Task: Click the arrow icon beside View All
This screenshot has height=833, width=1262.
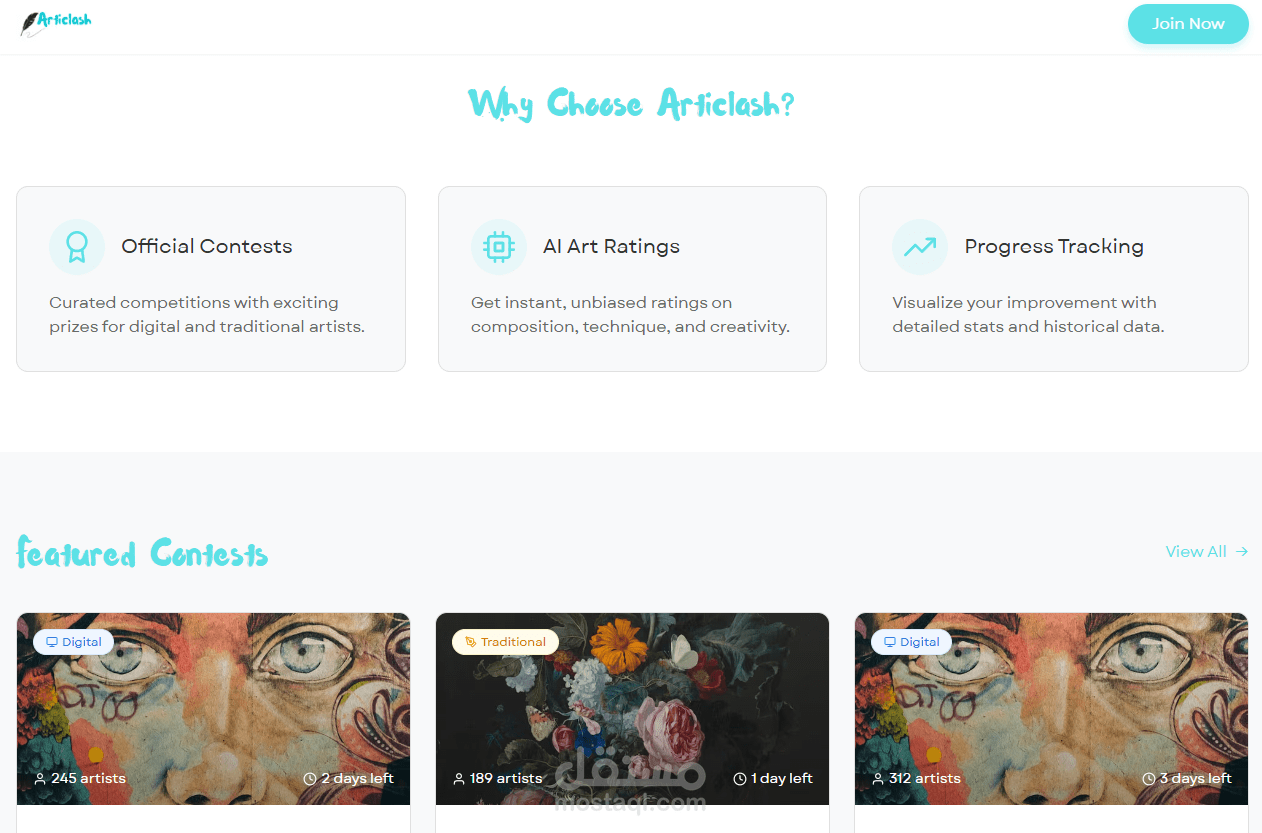Action: 1241,551
